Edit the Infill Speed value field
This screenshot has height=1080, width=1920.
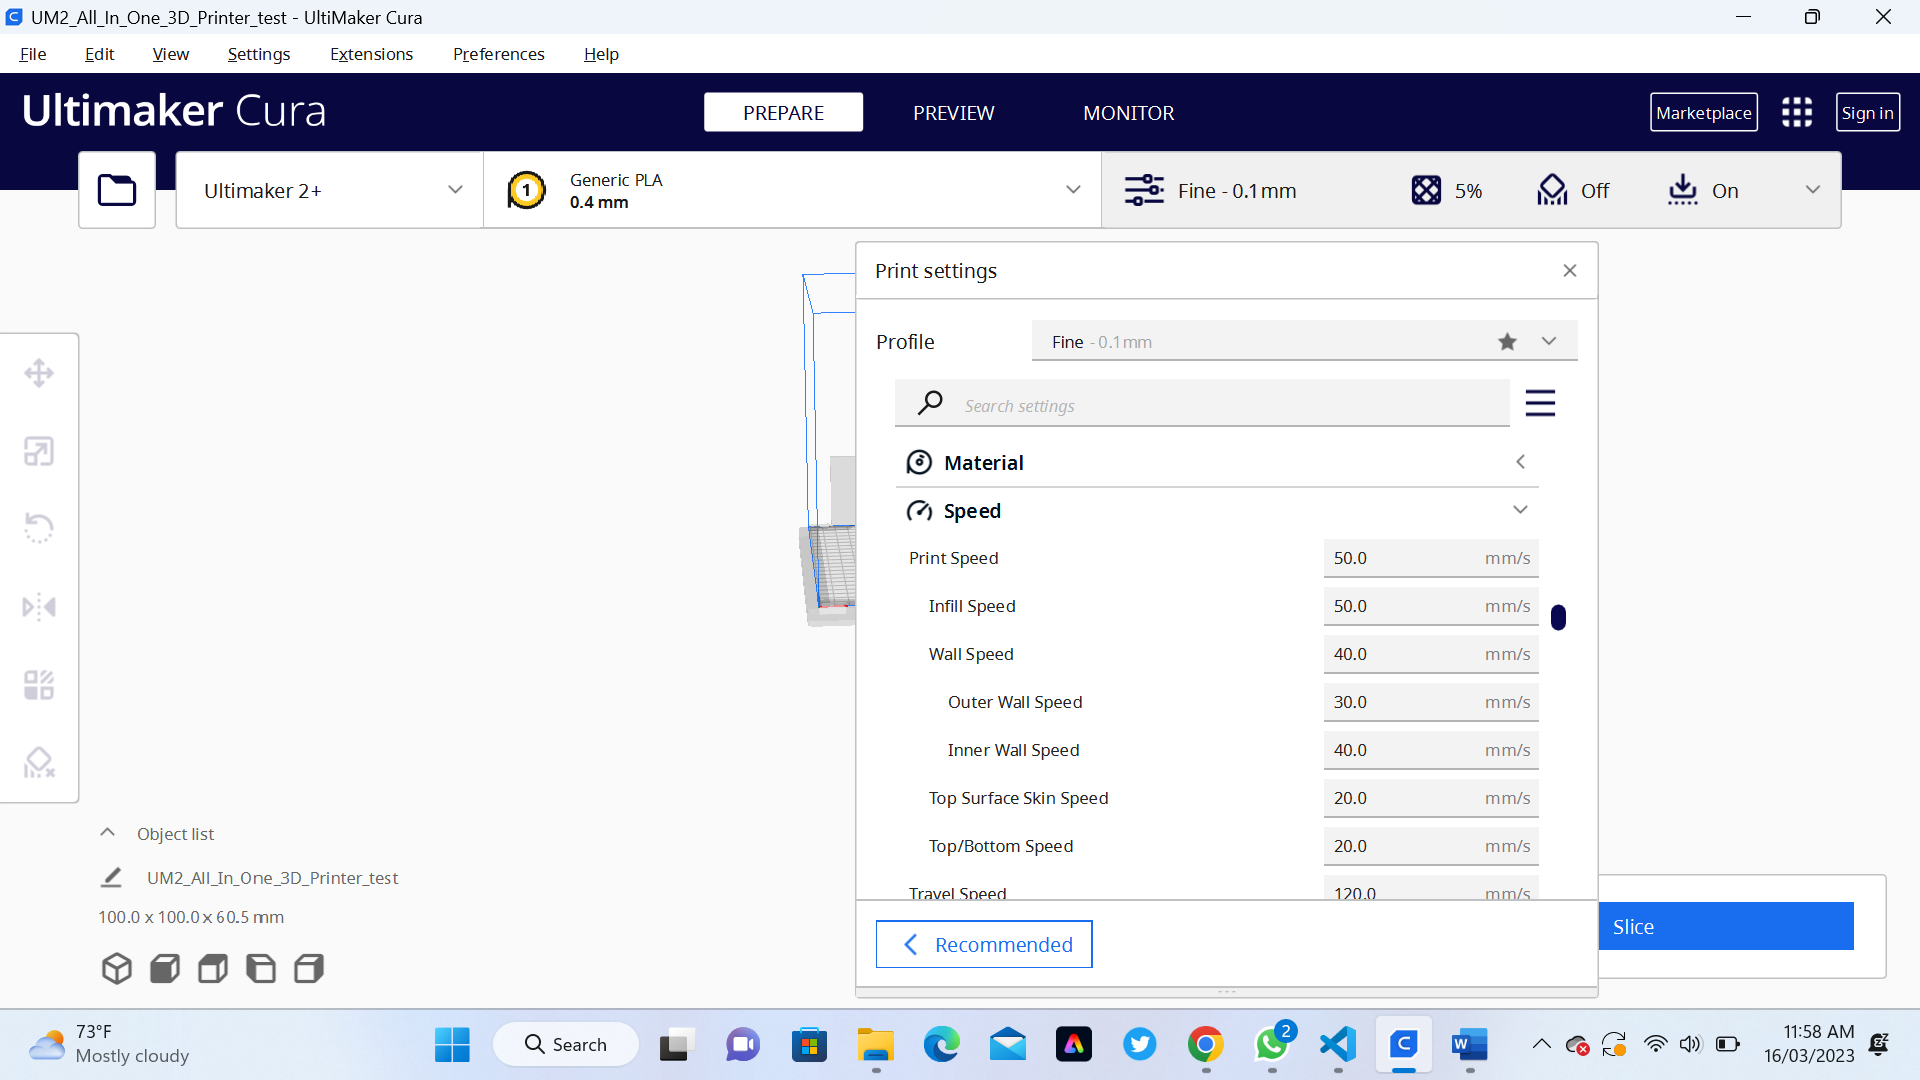click(1430, 606)
